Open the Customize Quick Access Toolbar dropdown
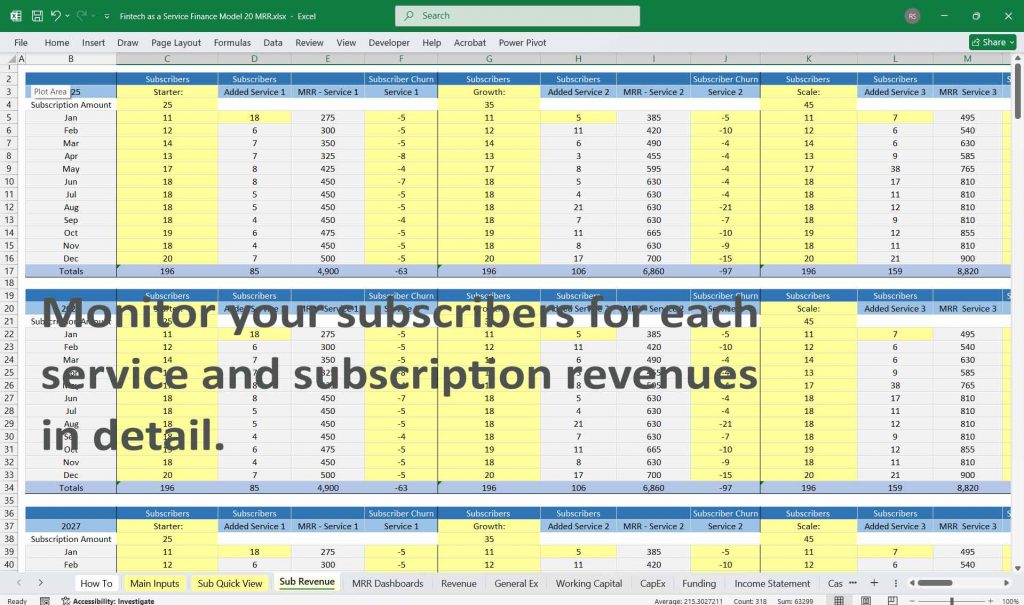 click(105, 15)
